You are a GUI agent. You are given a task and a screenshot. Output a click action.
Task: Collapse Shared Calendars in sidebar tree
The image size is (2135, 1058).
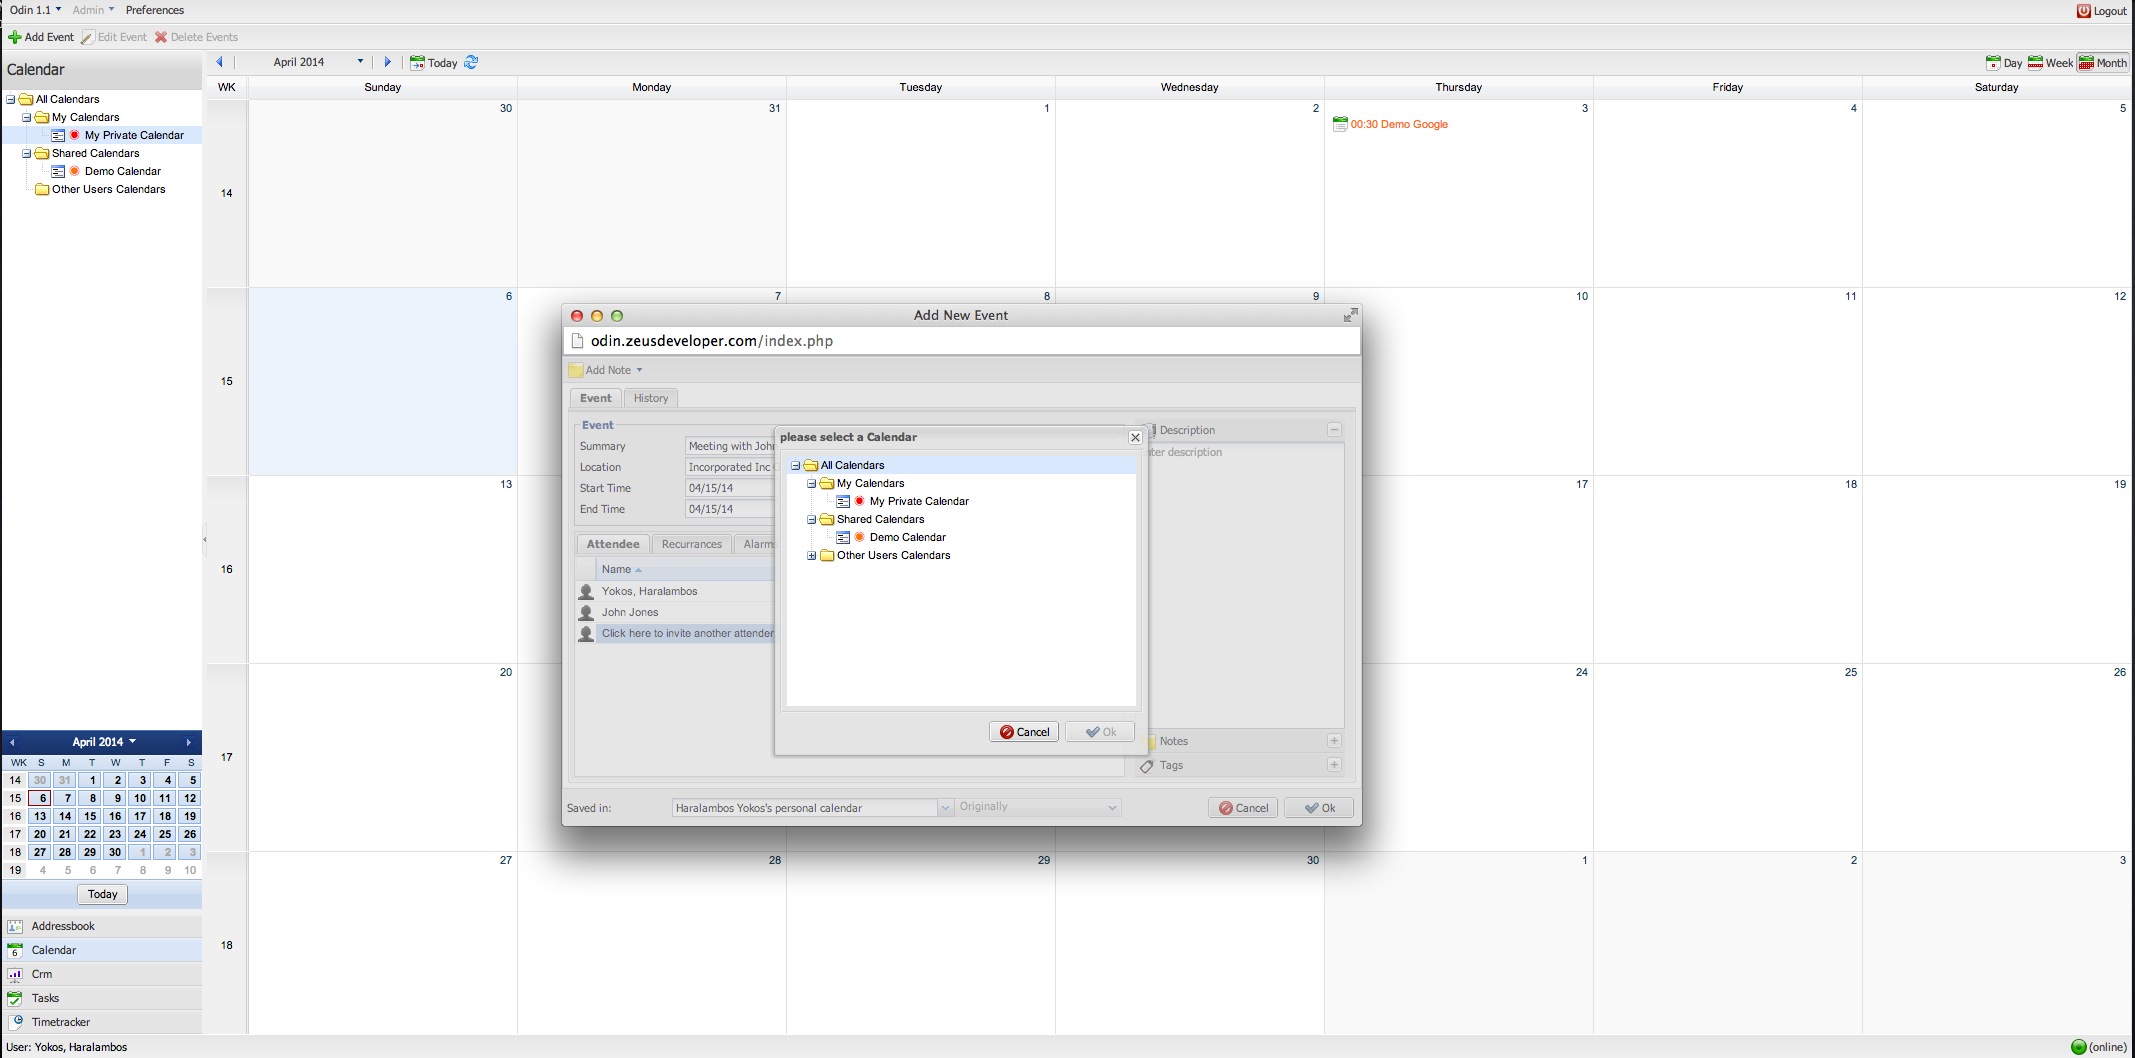[27, 153]
